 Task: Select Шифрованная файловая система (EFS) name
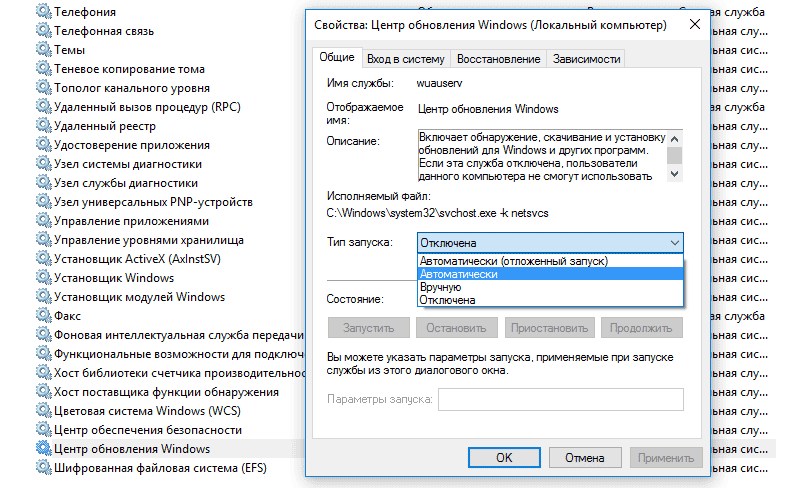pyautogui.click(x=160, y=468)
